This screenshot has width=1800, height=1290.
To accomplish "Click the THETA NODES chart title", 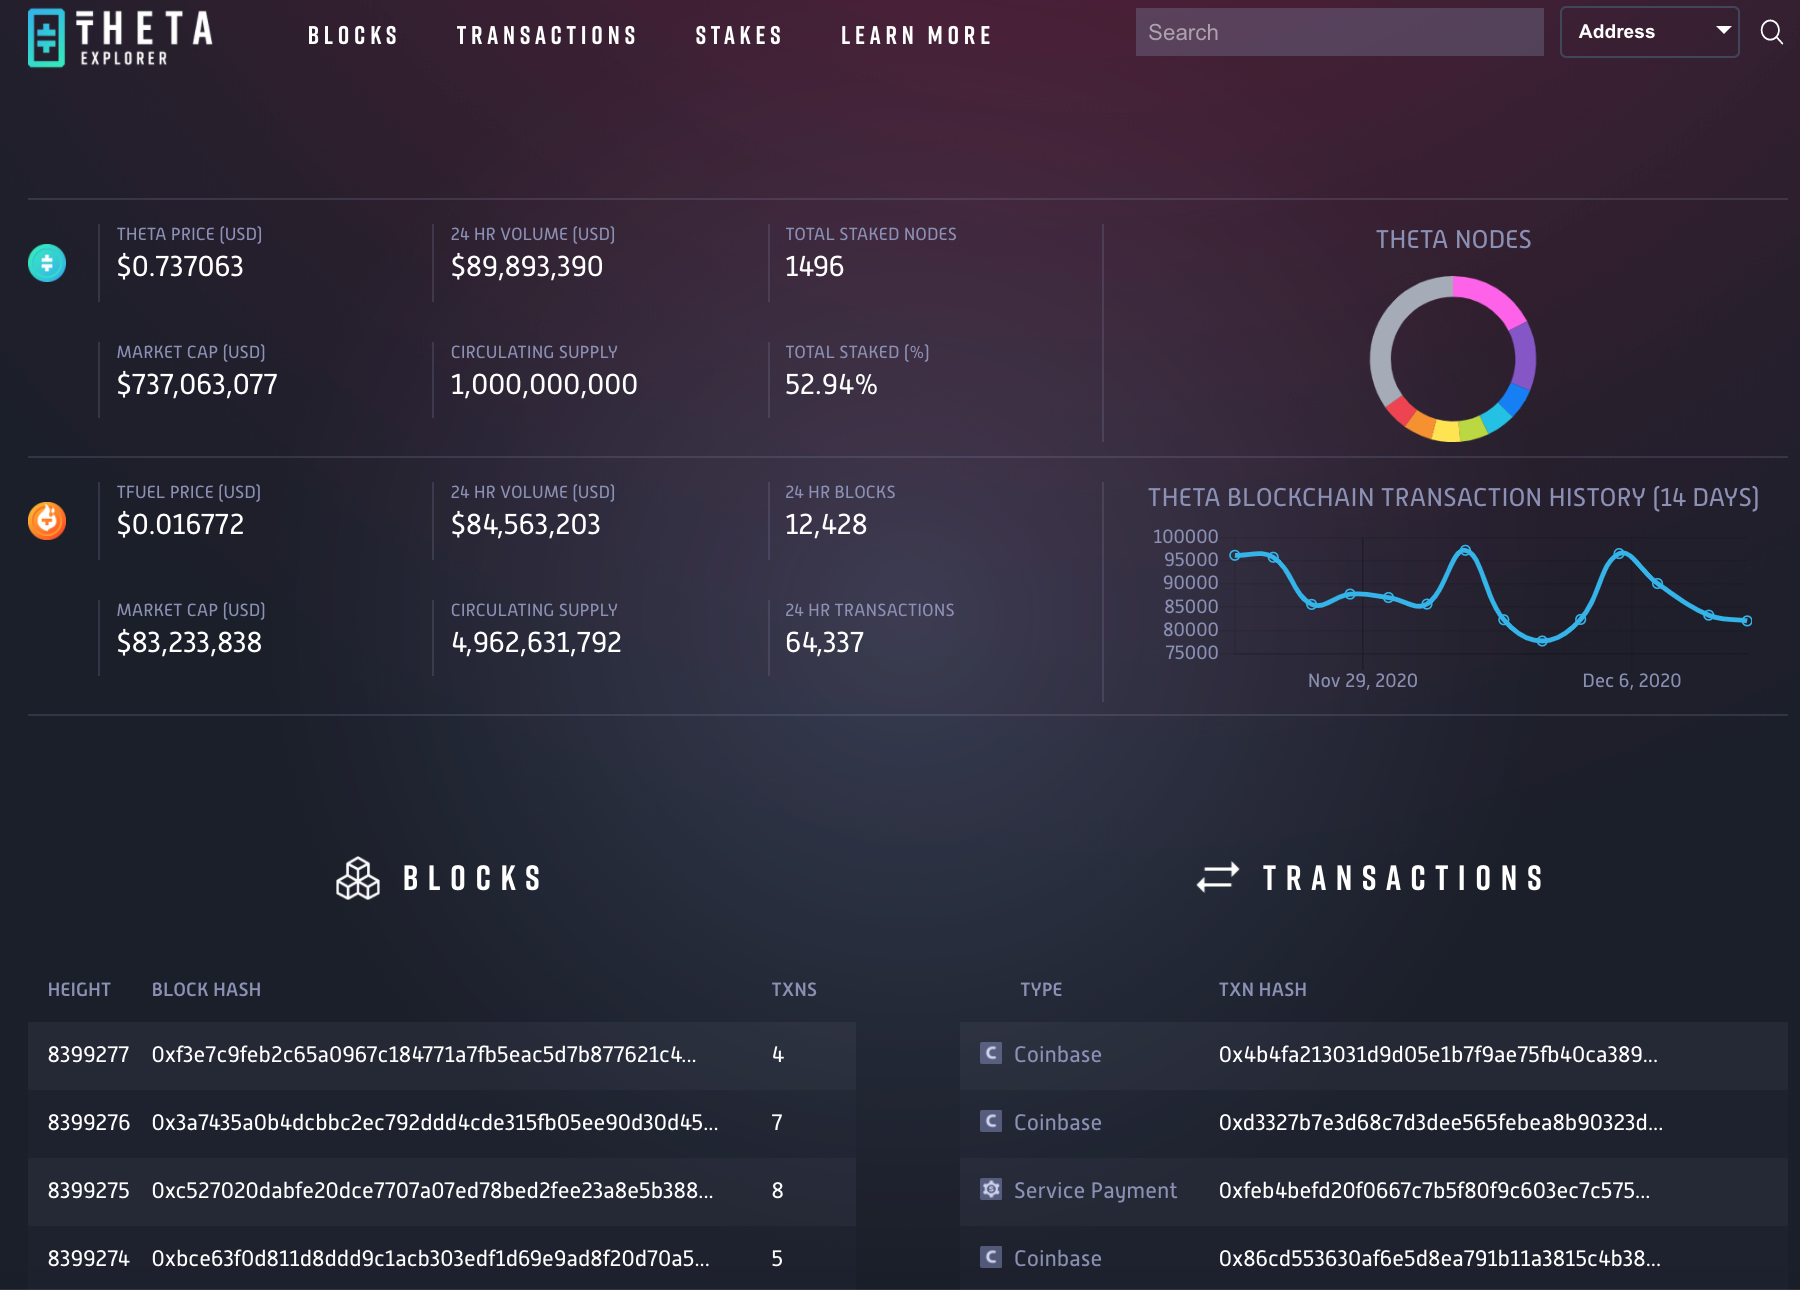I will 1453,240.
